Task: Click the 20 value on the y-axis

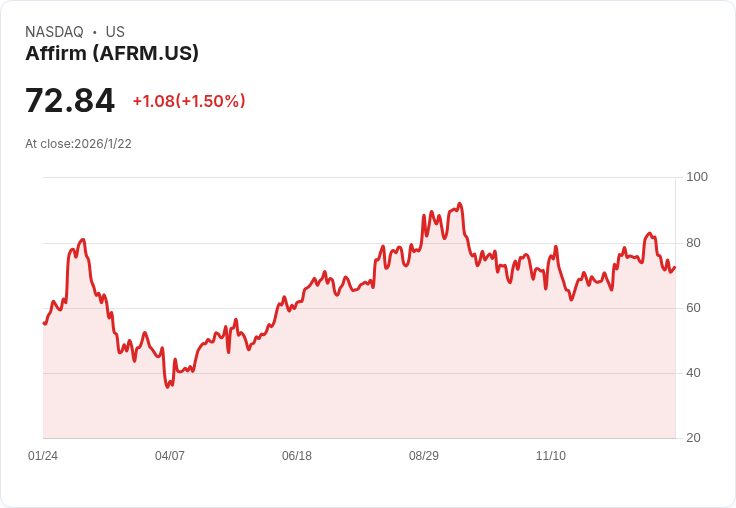Action: coord(694,438)
